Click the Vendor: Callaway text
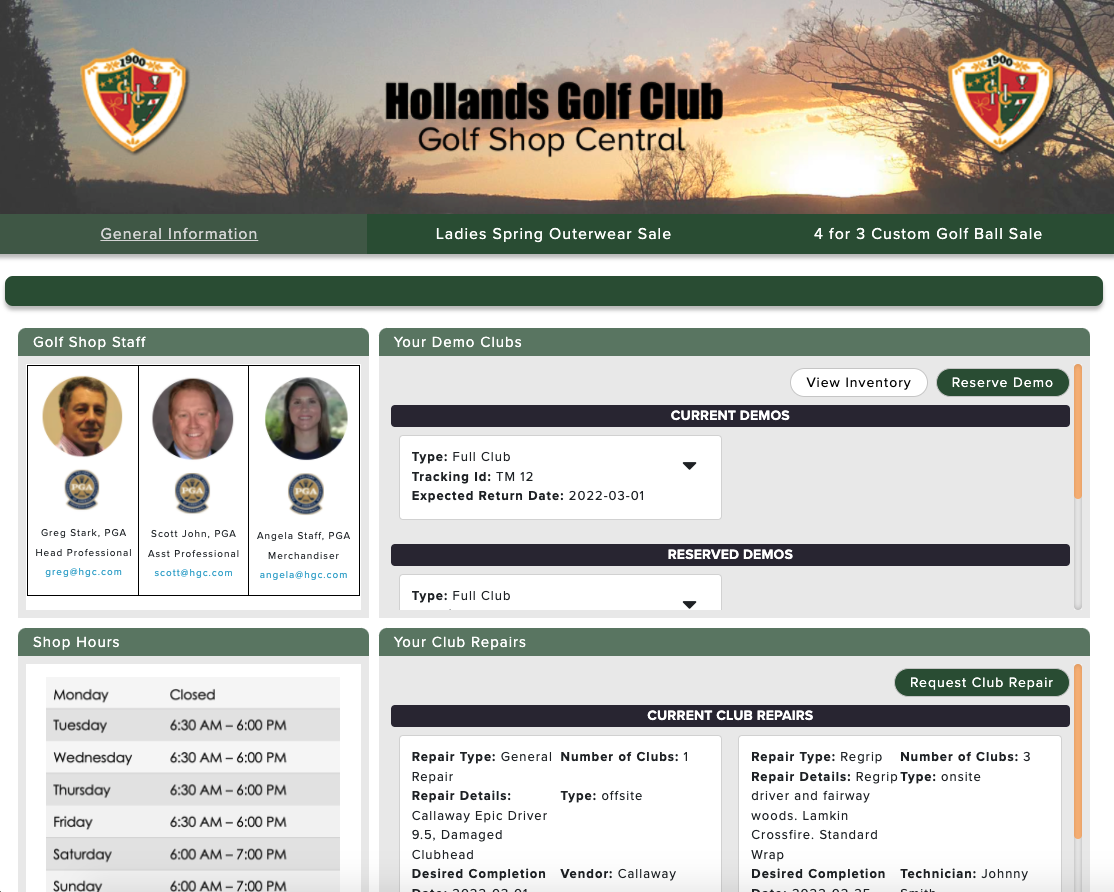This screenshot has height=892, width=1114. [618, 874]
